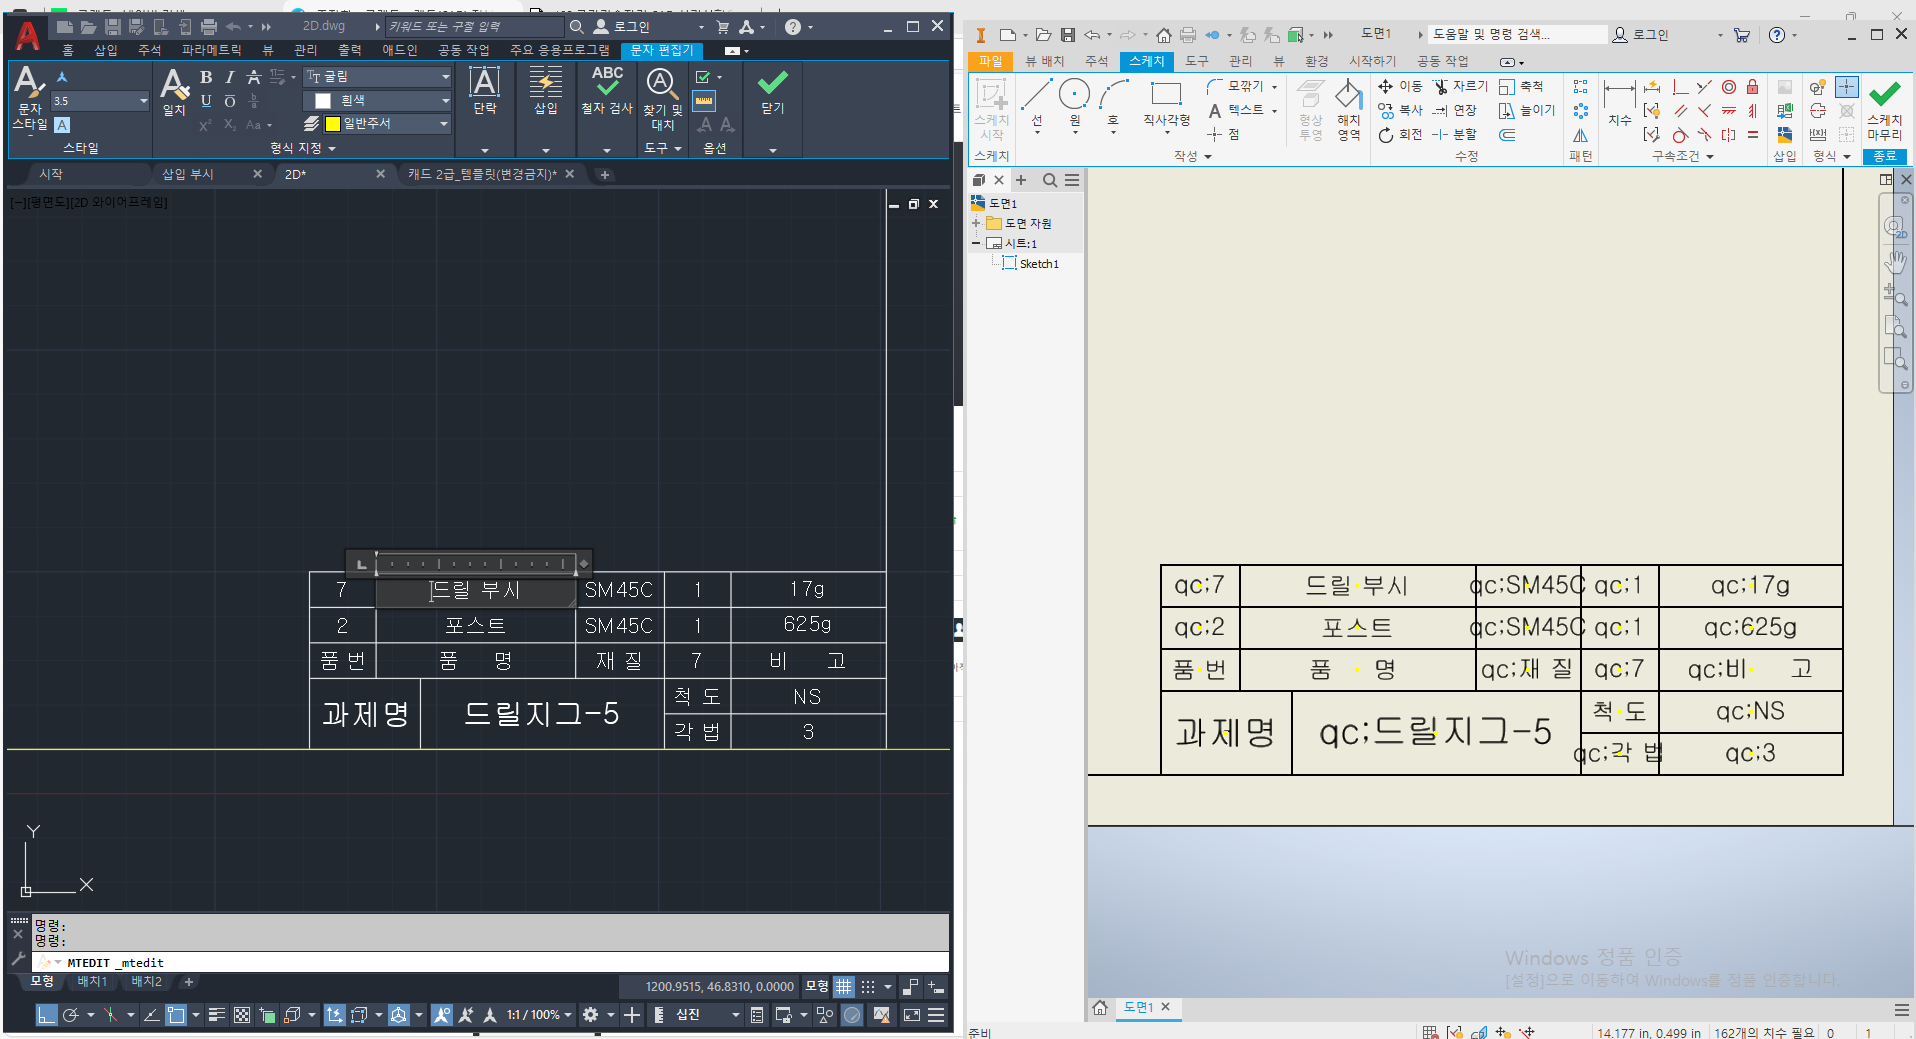Click the Rotate (회전) tool
This screenshot has height=1039, width=1916.
(x=1400, y=135)
